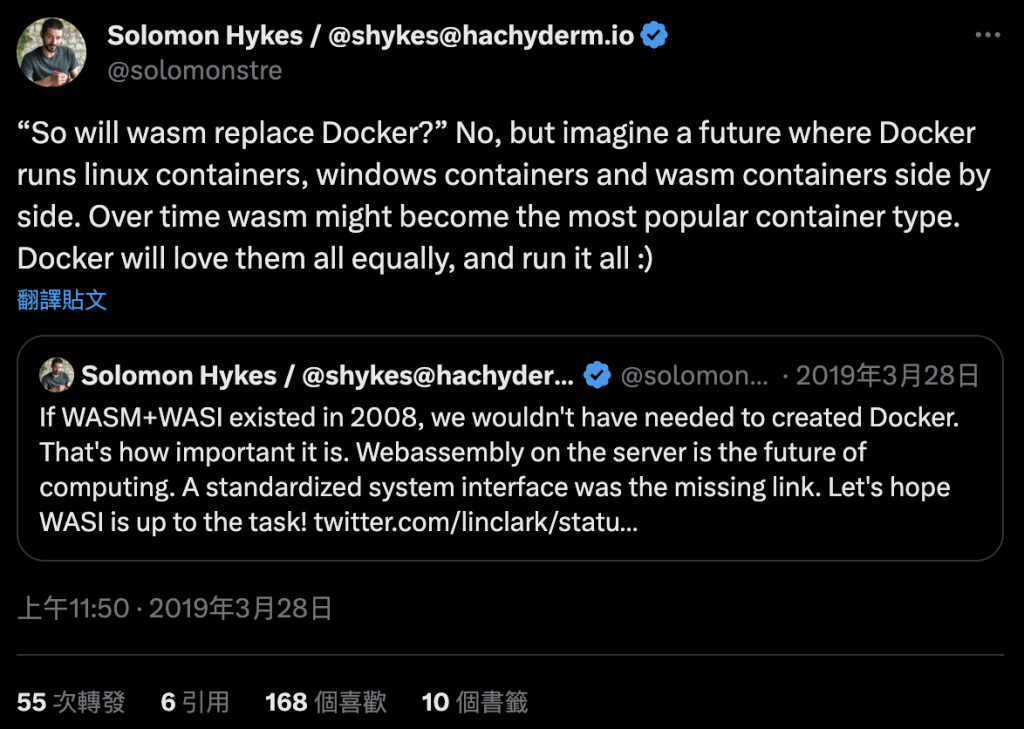The width and height of the screenshot is (1024, 729).
Task: Open the twitter.com/linclark link in quote
Action: [x=473, y=521]
